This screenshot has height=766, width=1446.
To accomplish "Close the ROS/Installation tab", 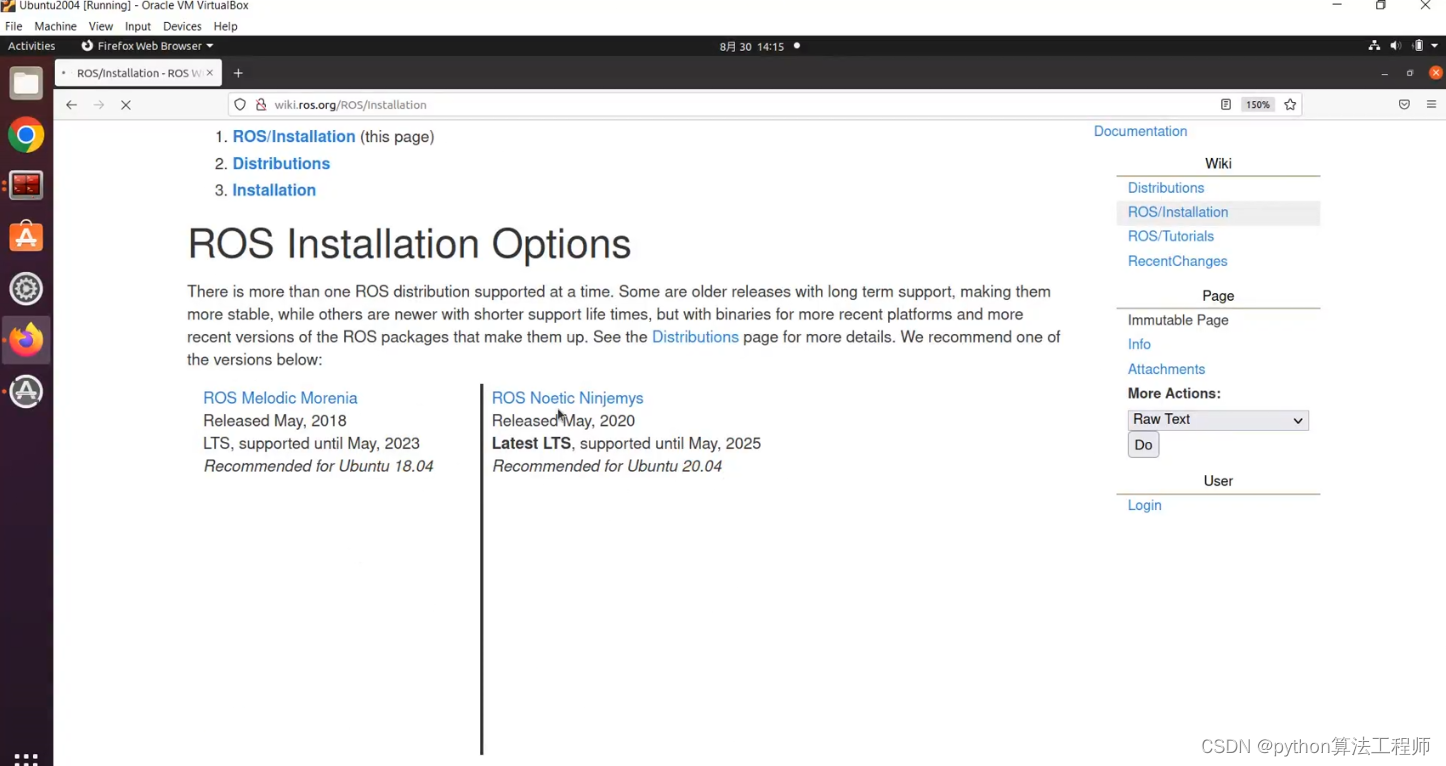I will (210, 73).
